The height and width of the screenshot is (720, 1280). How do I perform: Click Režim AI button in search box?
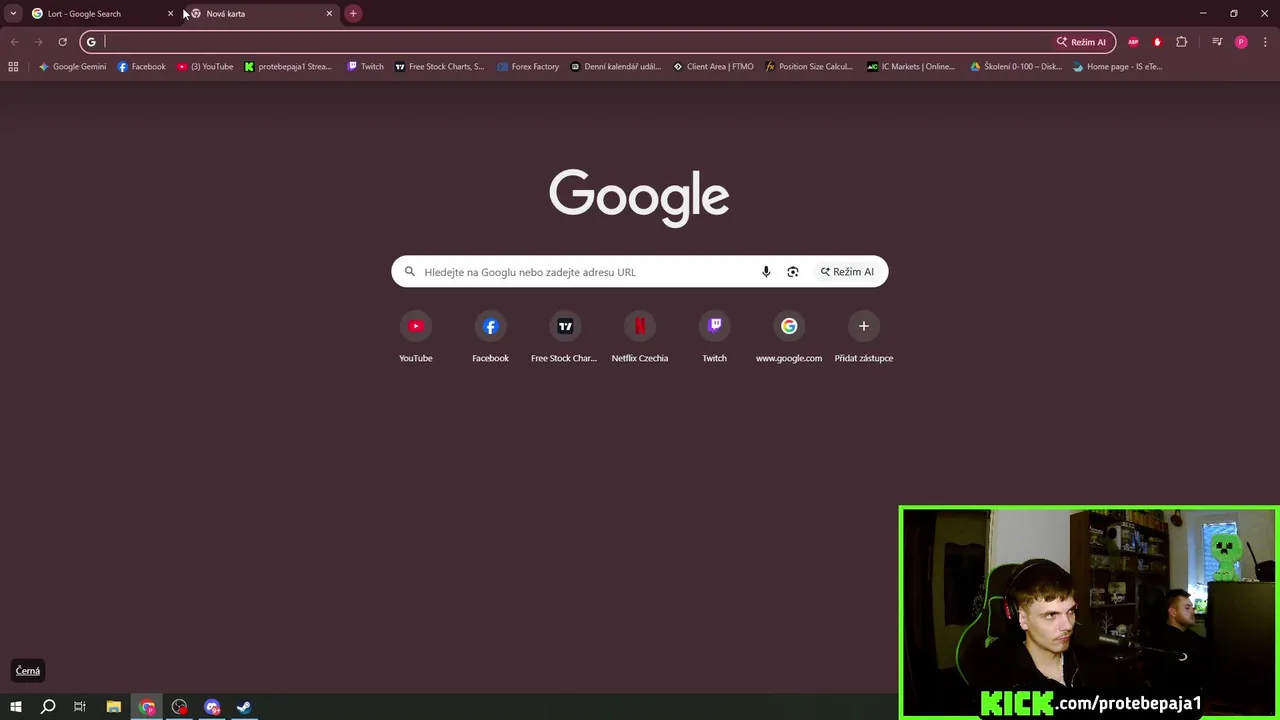(x=847, y=272)
